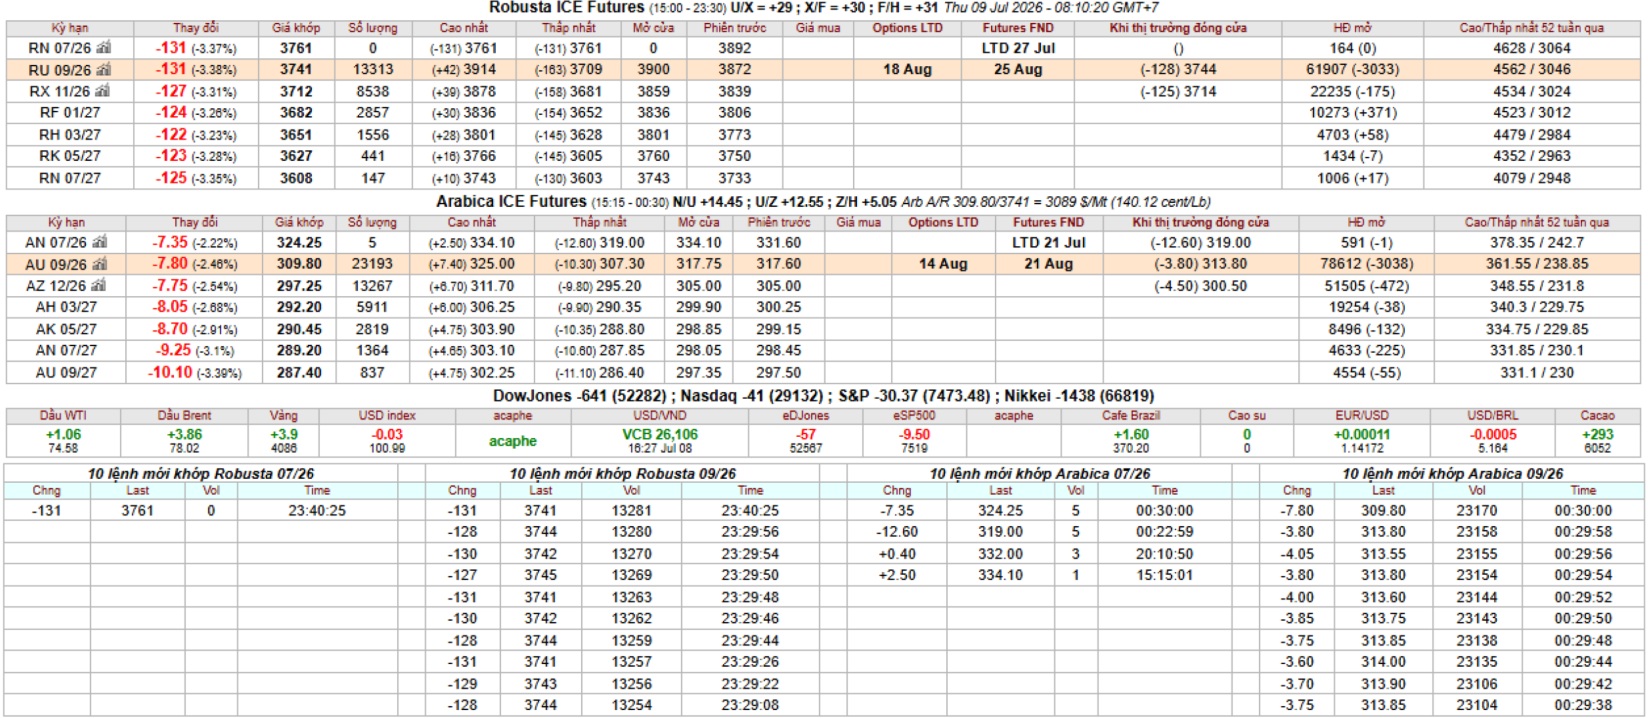The width and height of the screenshot is (1648, 718).
Task: Open the chart icon beside AZ 12/26
Action: [x=99, y=285]
